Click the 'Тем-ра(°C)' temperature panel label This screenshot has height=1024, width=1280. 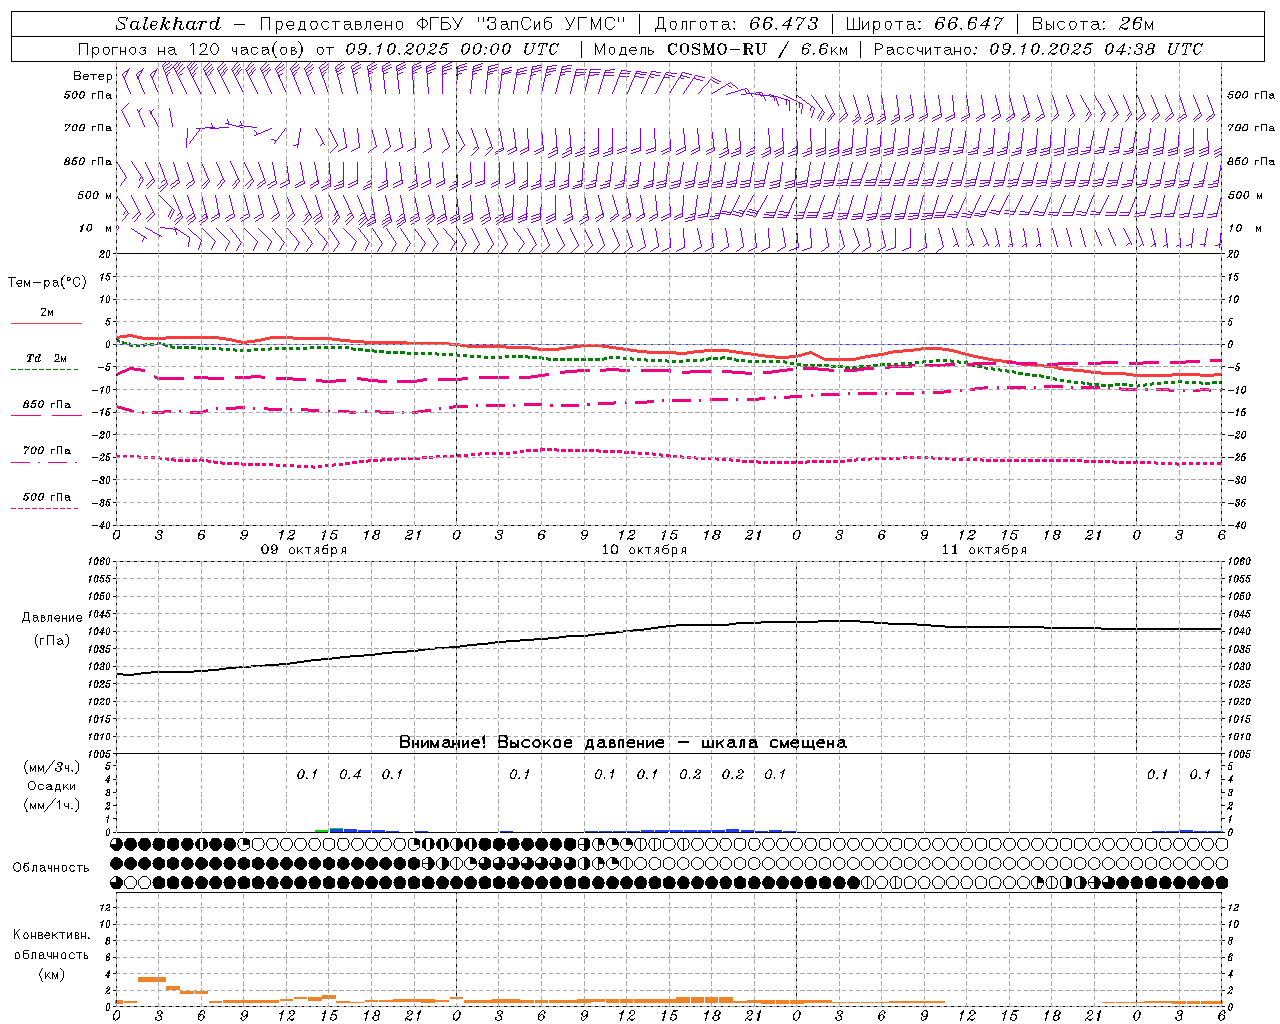pyautogui.click(x=47, y=283)
